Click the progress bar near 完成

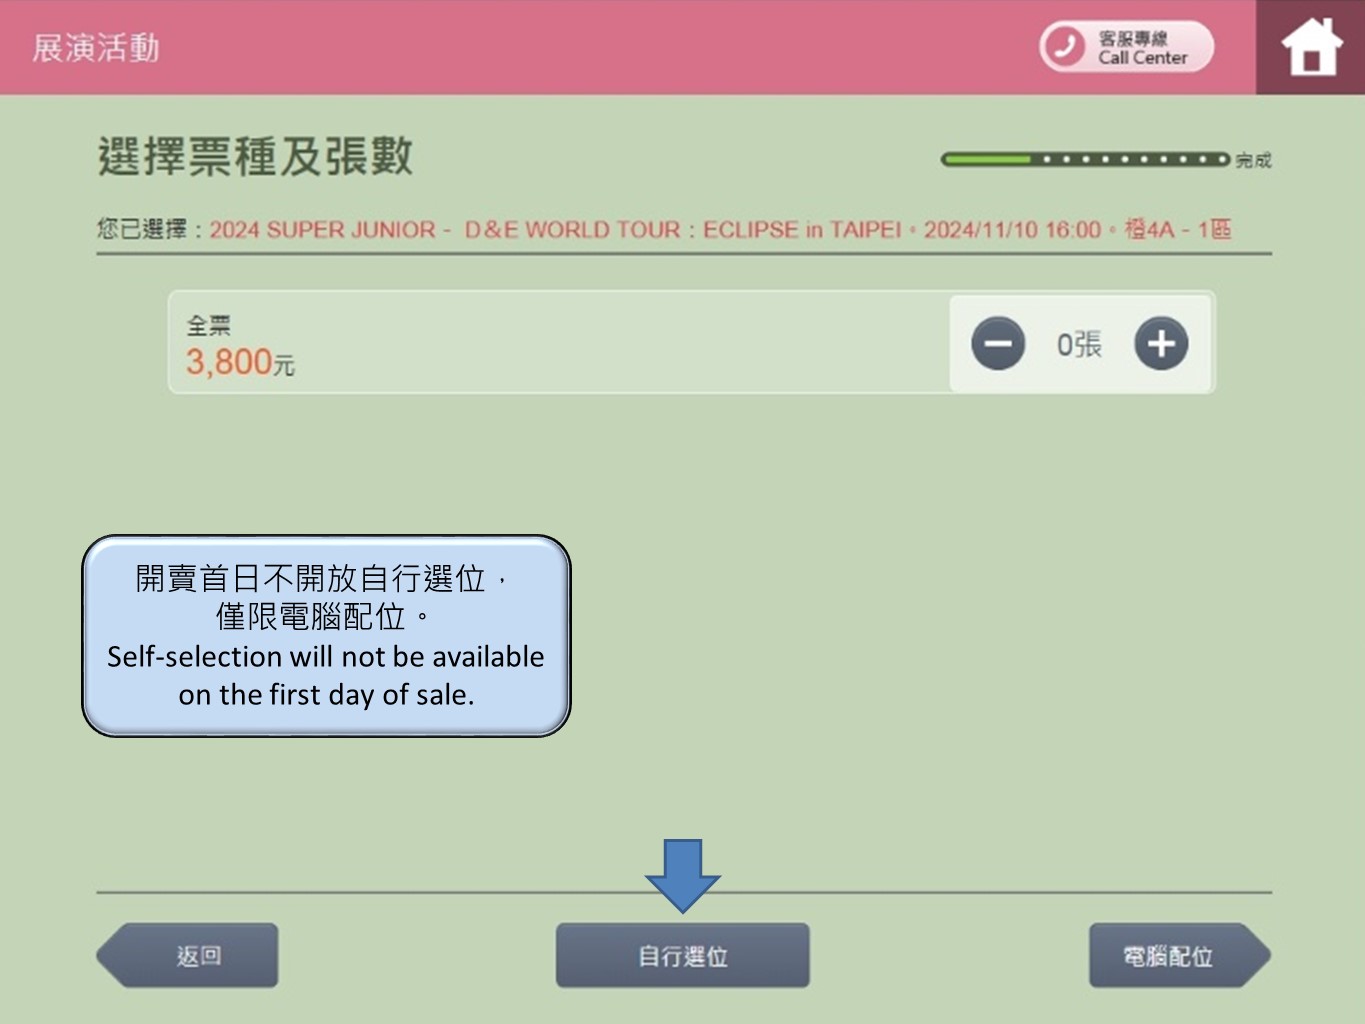(x=1085, y=159)
